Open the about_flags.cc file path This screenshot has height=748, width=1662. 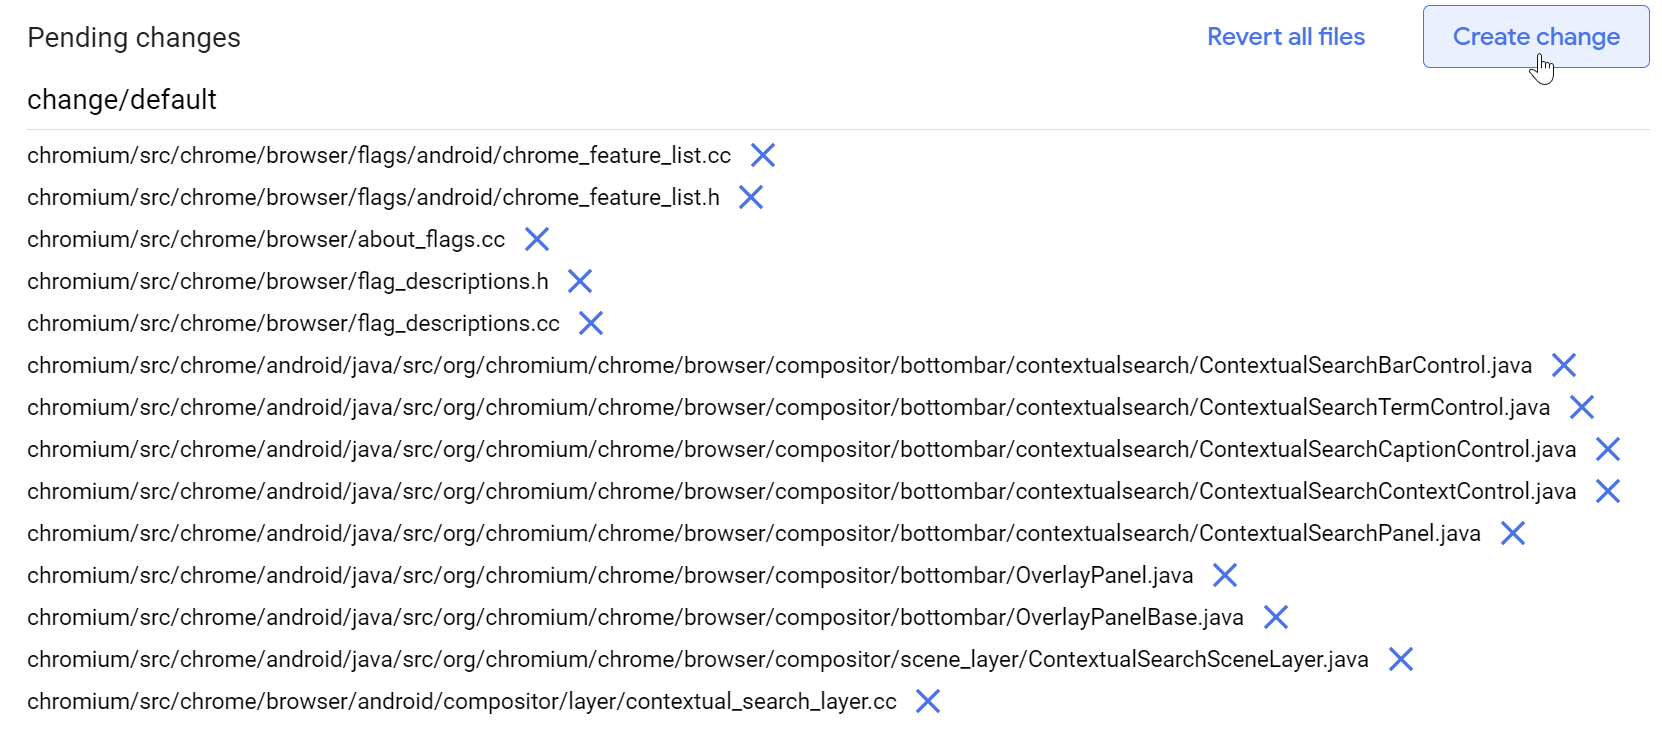click(266, 239)
